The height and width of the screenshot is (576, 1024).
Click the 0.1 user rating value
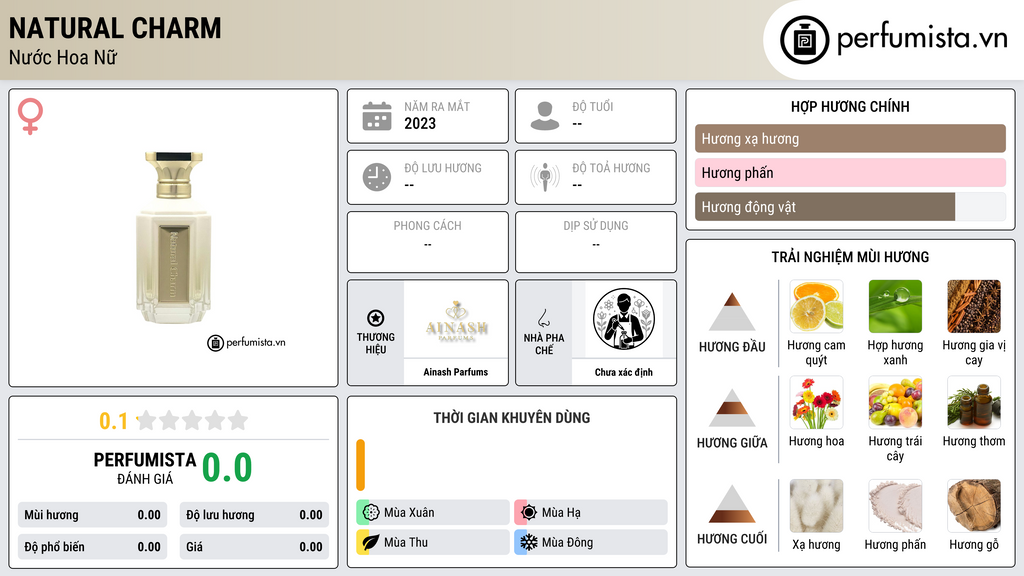113,421
